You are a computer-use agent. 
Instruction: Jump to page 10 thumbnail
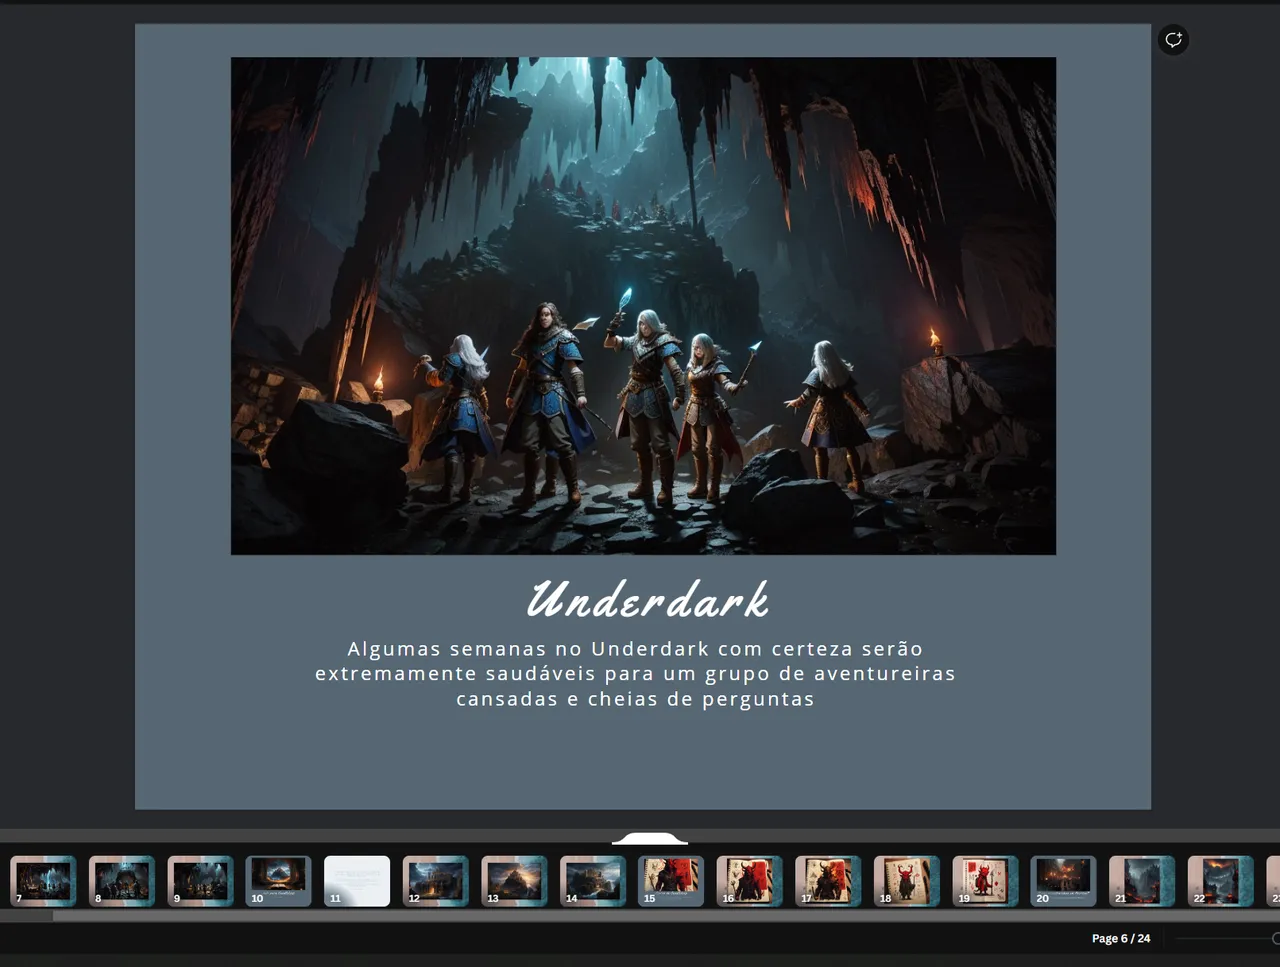click(279, 881)
